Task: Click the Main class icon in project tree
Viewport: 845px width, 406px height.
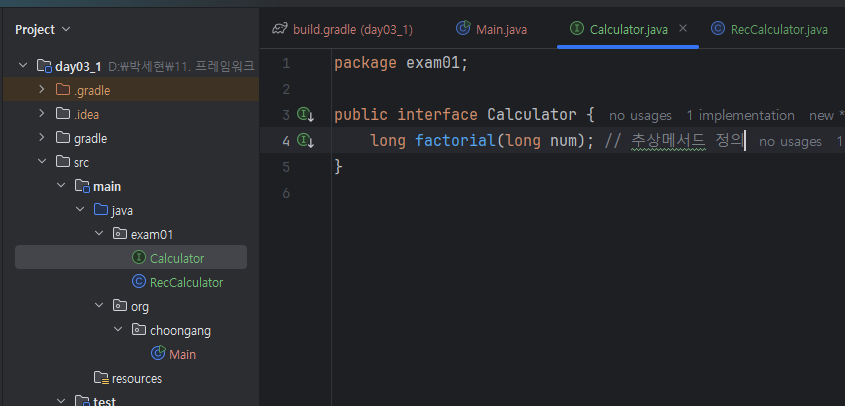Action: click(158, 354)
